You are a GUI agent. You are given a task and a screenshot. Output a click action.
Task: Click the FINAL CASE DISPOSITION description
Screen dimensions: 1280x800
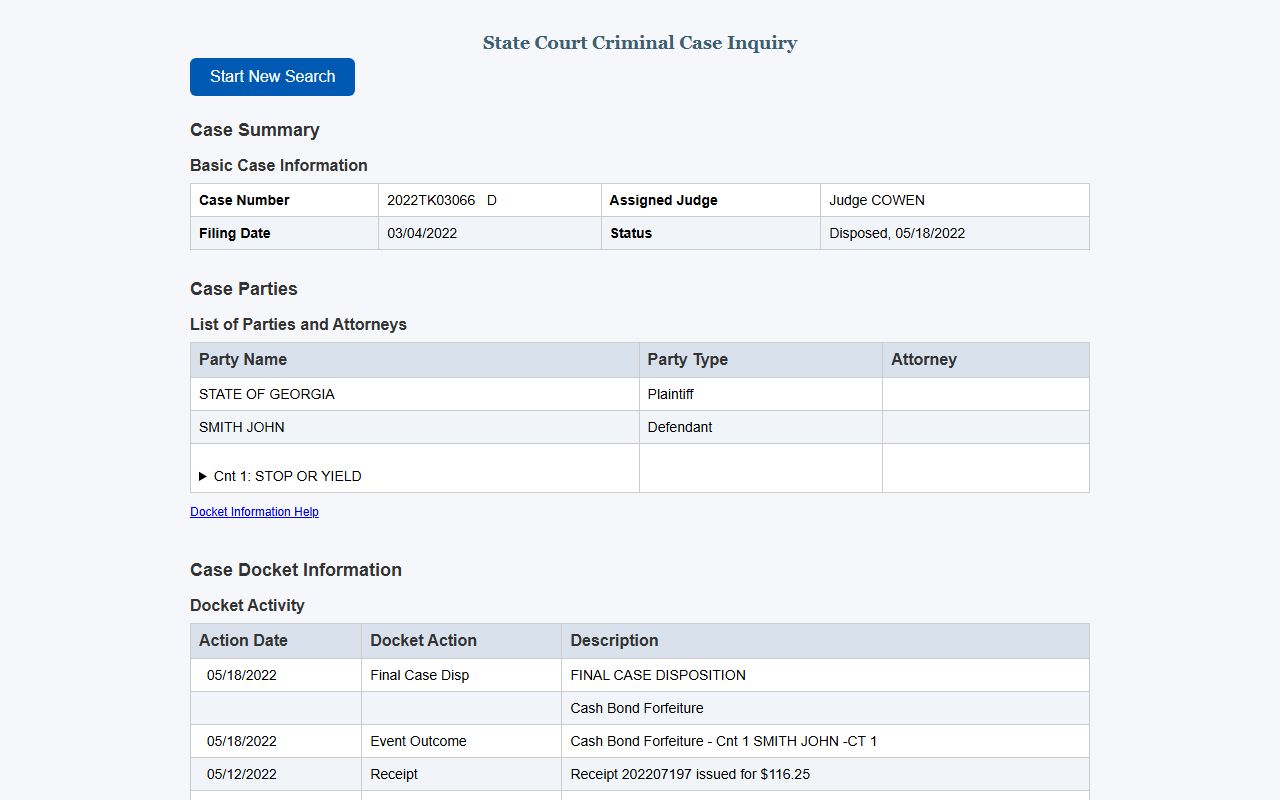click(x=658, y=675)
